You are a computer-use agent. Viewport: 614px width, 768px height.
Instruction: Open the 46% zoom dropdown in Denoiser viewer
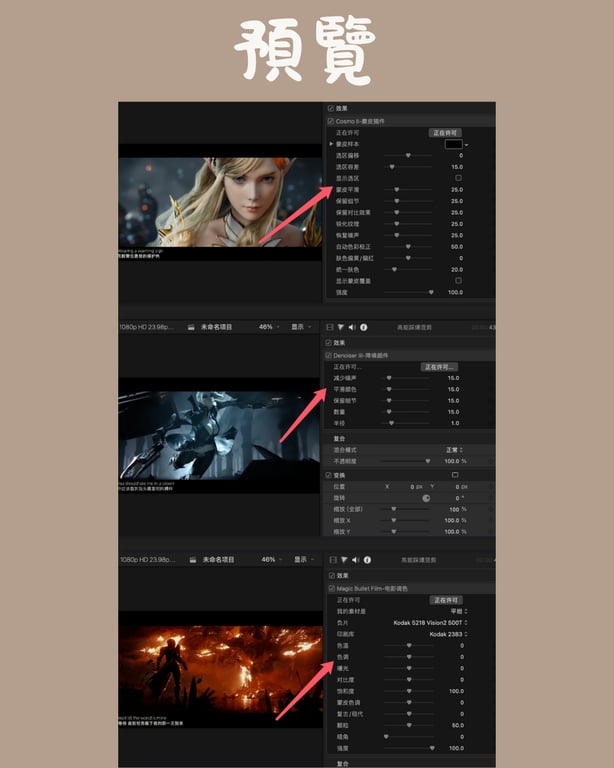click(269, 327)
